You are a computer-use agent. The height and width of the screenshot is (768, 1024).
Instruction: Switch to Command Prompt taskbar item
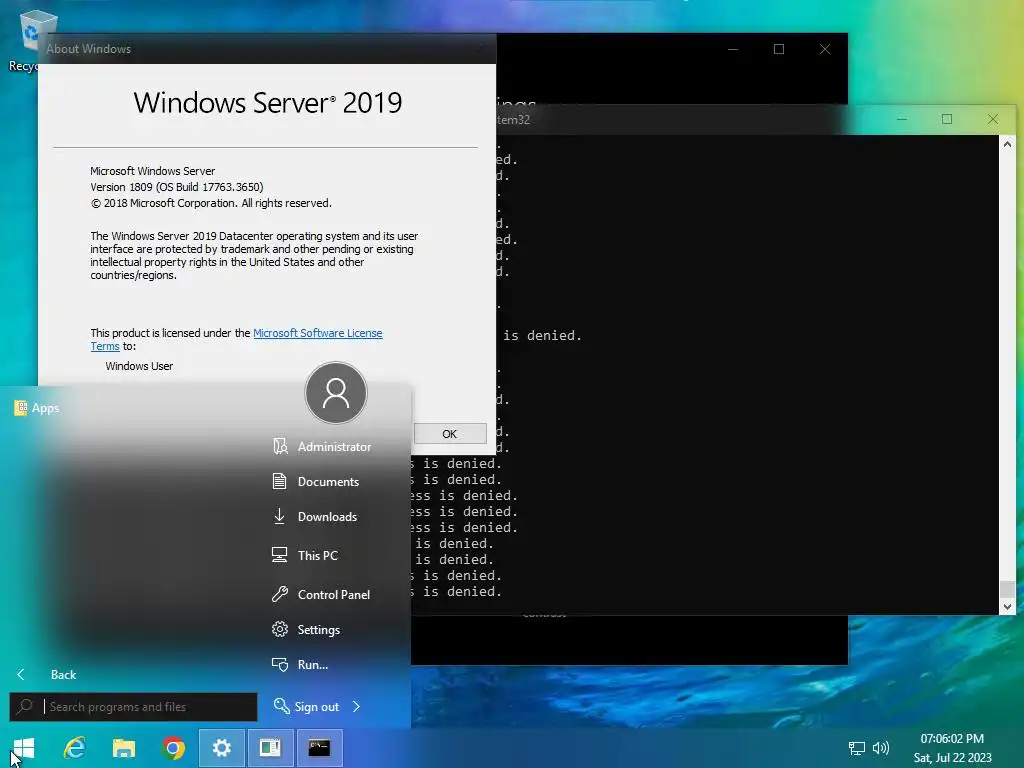coord(319,748)
